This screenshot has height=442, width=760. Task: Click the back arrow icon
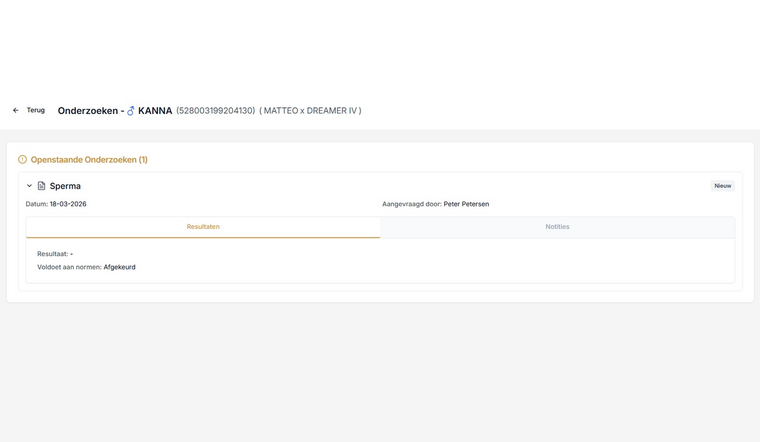pos(16,110)
